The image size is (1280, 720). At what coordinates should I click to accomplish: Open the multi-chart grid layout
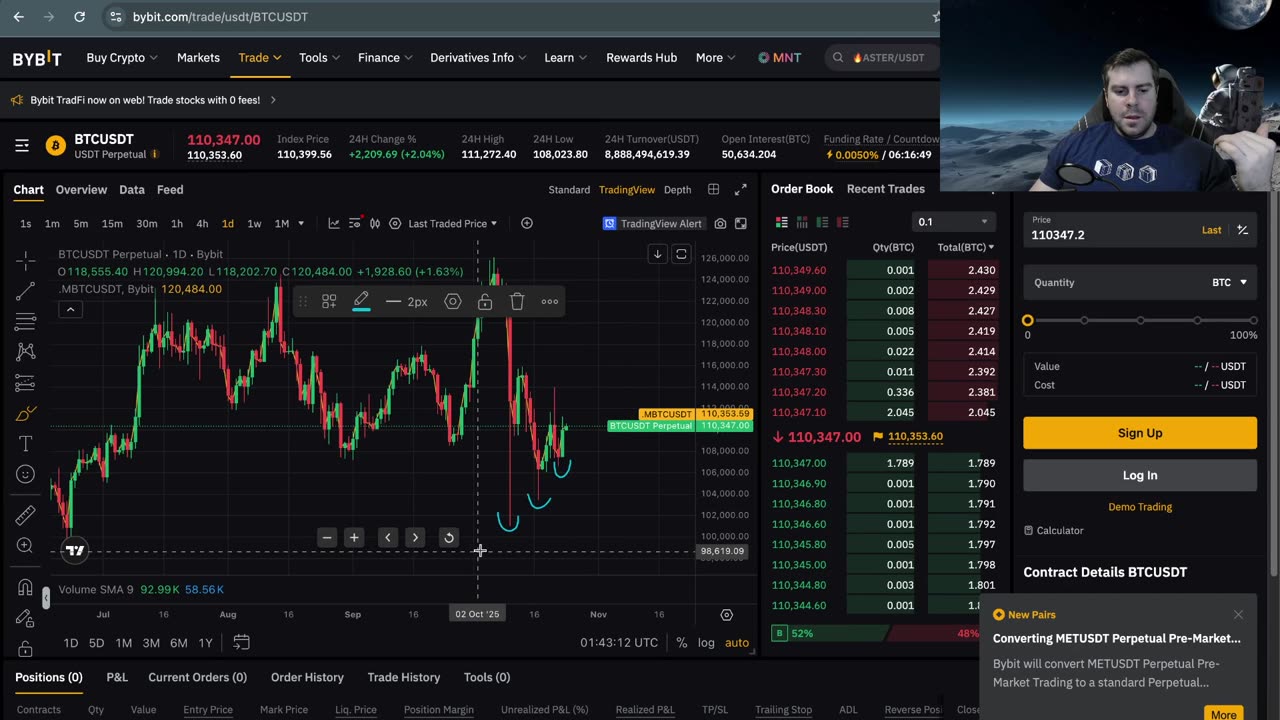[713, 190]
